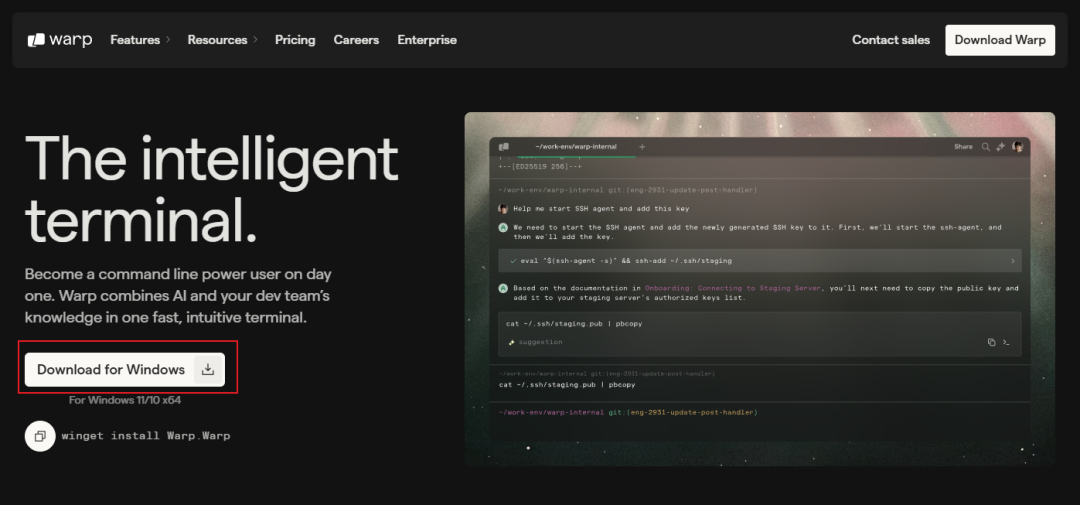Click the panels icon in the terminal title bar
1080x505 pixels.
(503, 147)
